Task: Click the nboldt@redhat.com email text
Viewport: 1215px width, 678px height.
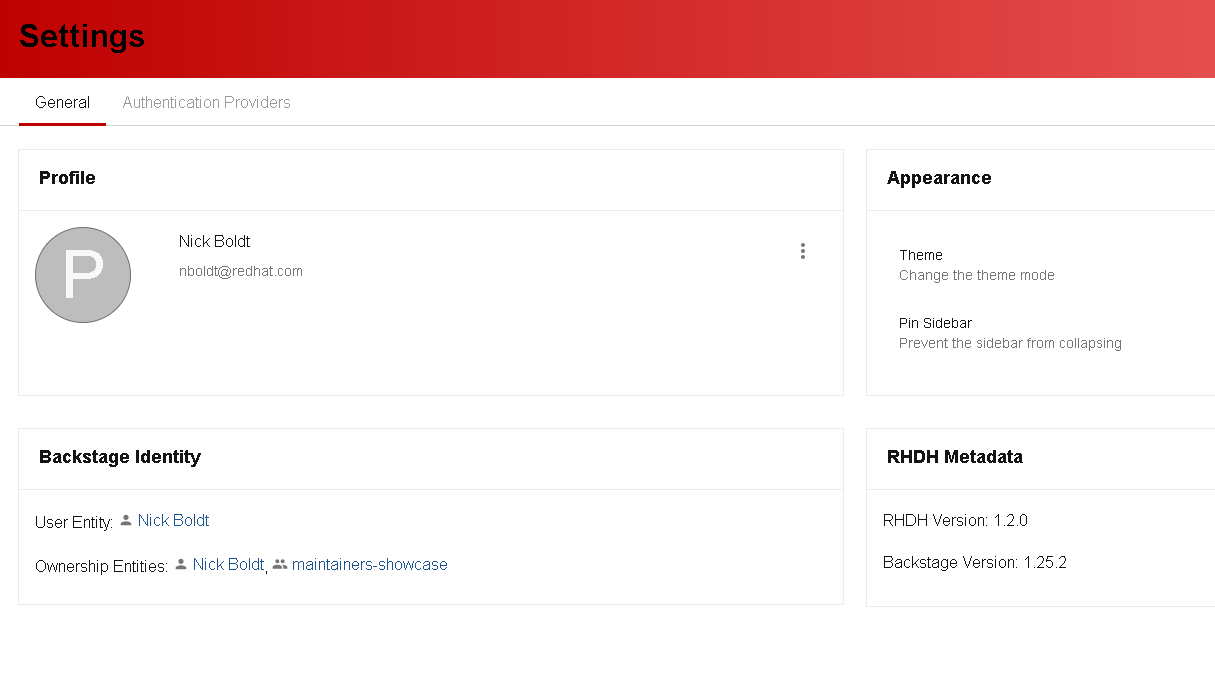Action: (241, 271)
